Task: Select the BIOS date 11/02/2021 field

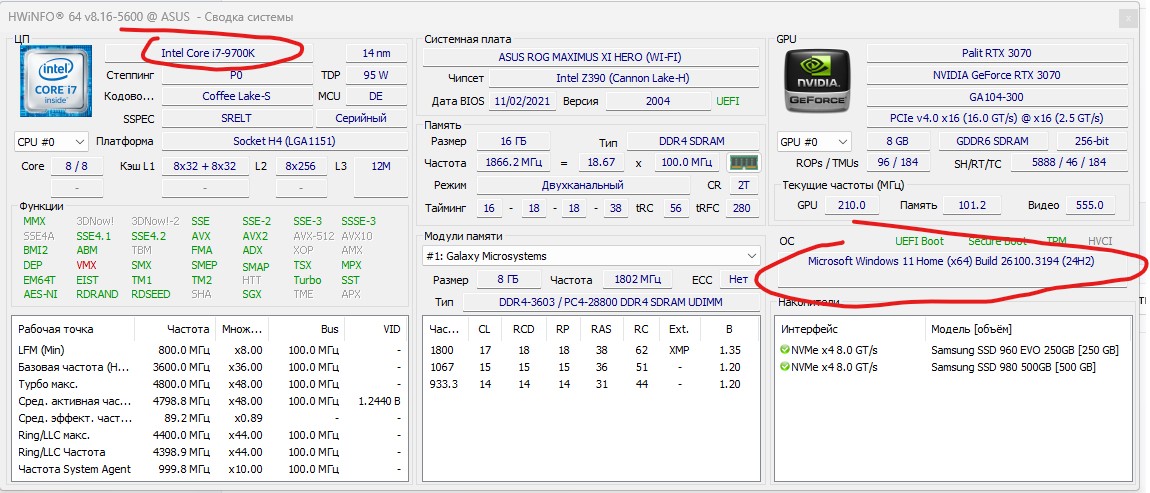Action: tap(522, 101)
